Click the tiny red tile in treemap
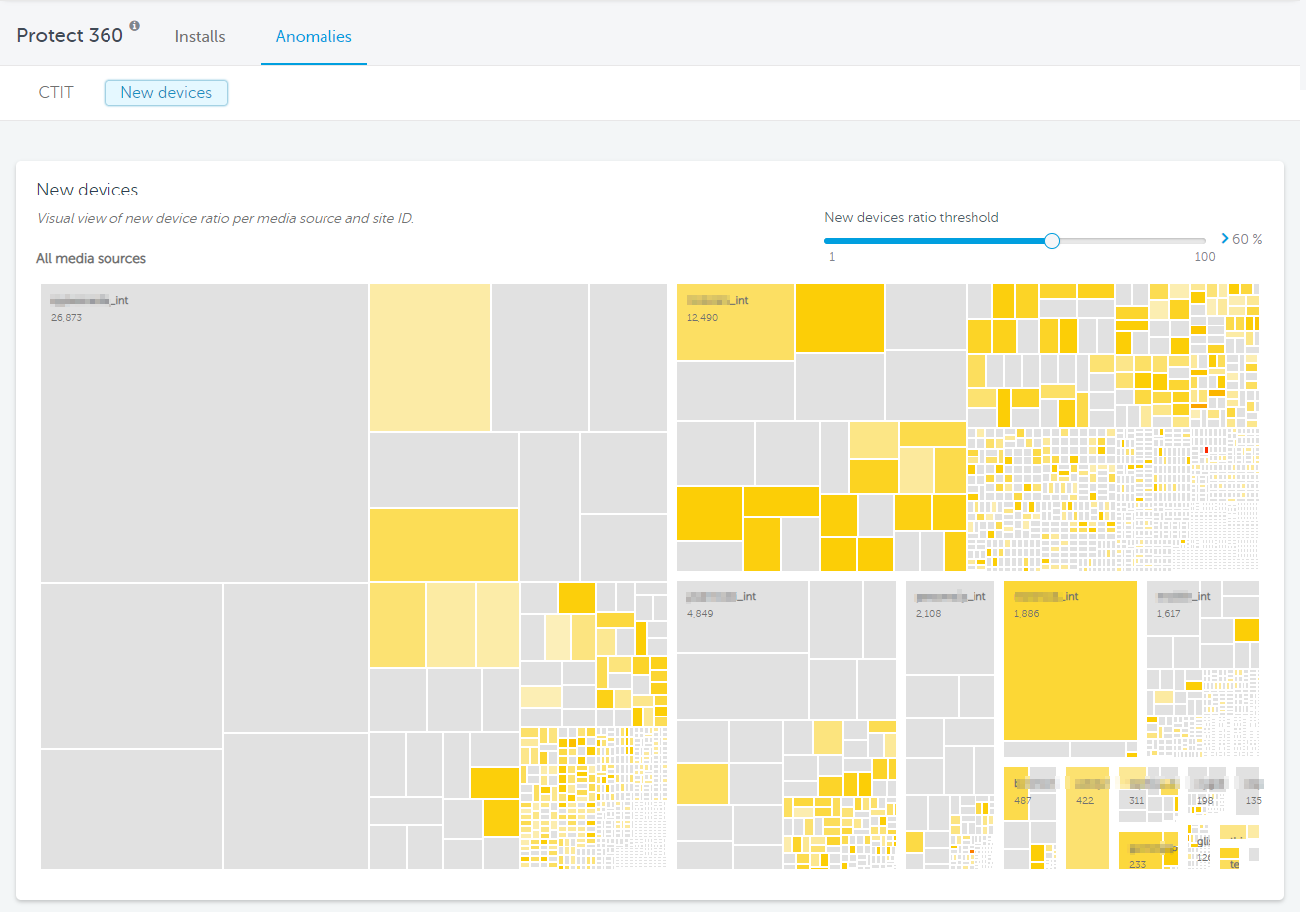The image size is (1306, 919). point(1206,451)
